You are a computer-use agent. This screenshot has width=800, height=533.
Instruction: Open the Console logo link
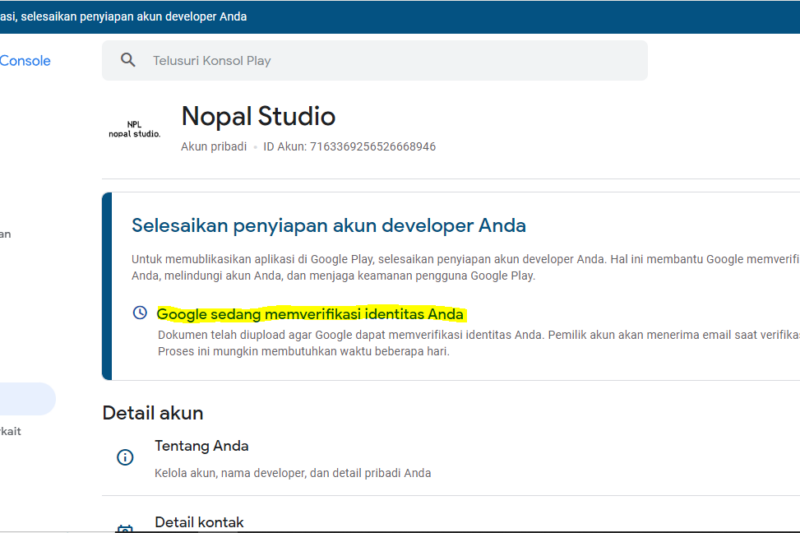pyautogui.click(x=25, y=61)
